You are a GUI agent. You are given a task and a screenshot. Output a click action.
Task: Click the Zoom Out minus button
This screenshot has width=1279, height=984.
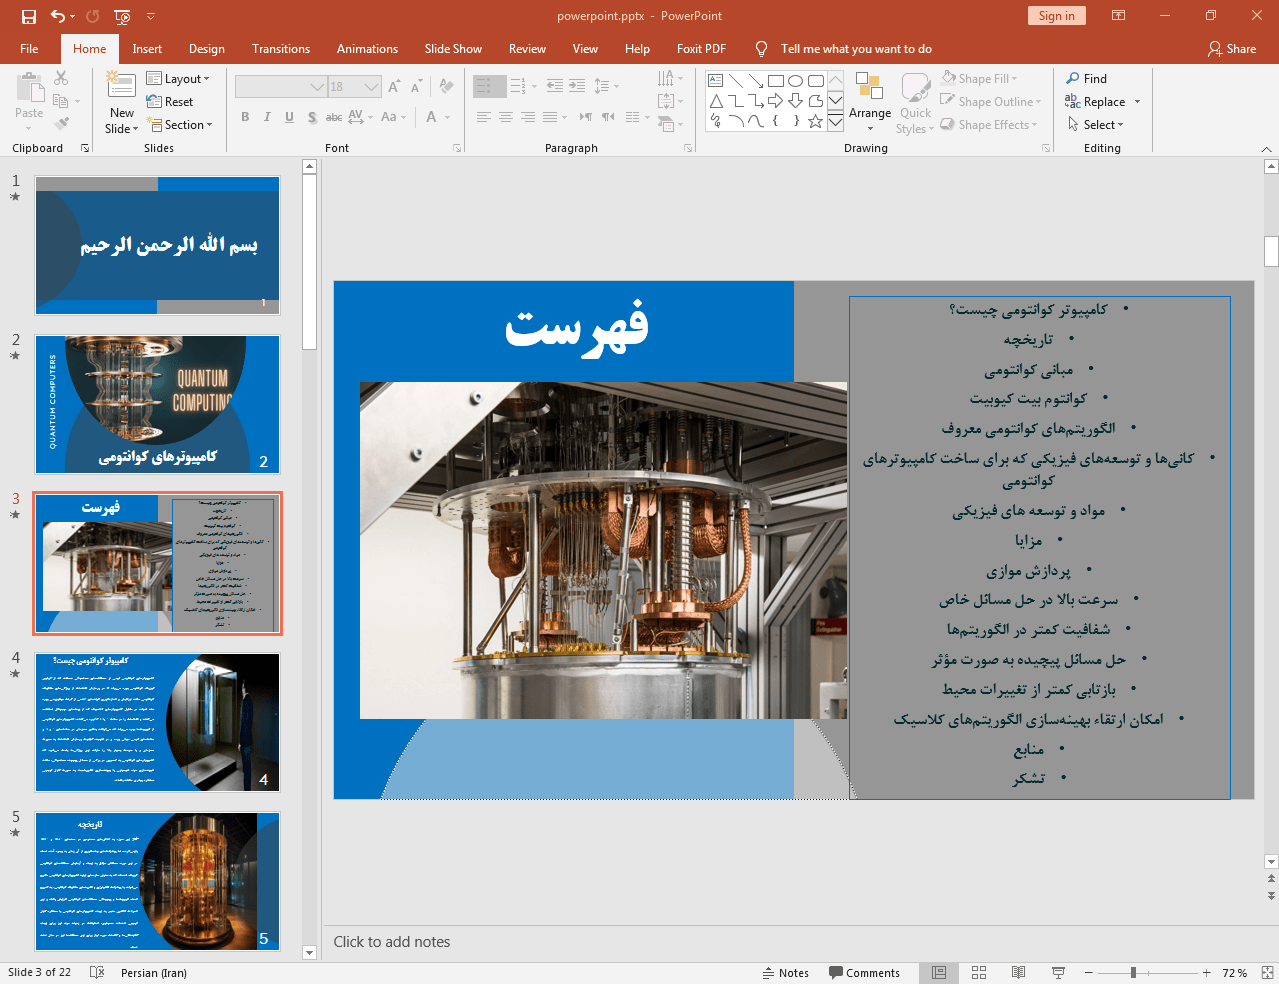1089,973
